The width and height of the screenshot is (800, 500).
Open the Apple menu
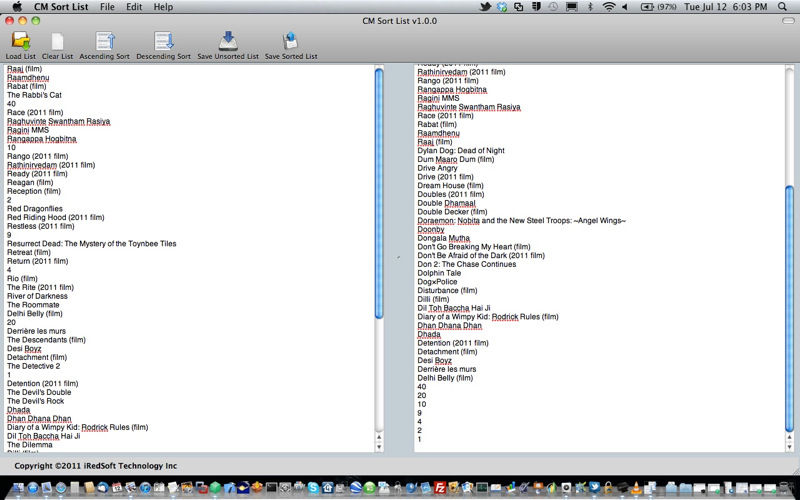click(x=17, y=7)
